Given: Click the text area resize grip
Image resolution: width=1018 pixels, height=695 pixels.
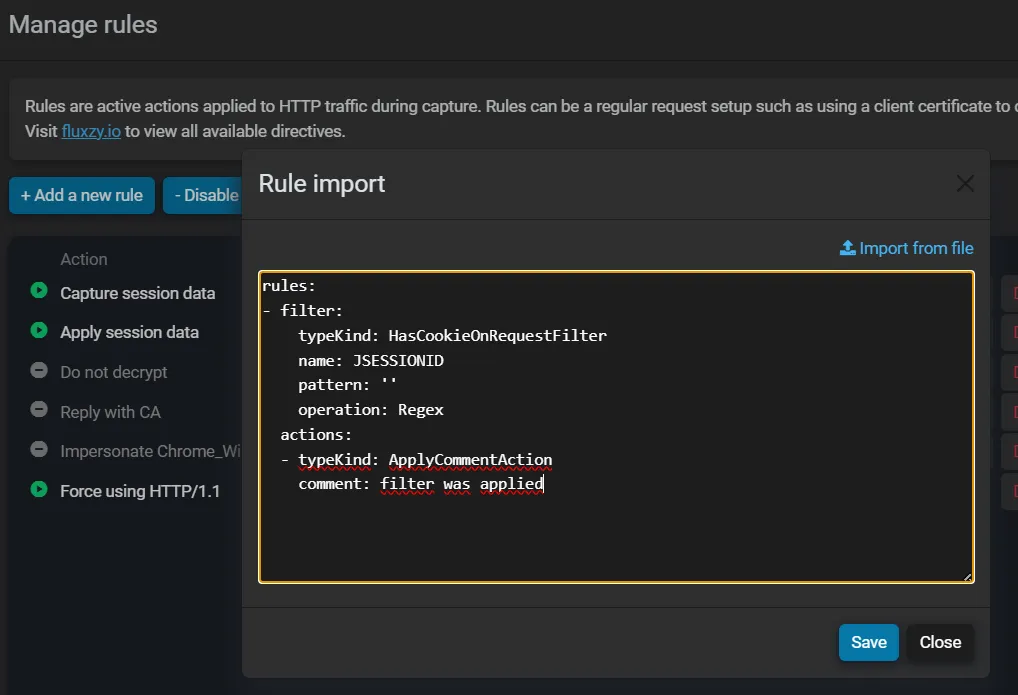Looking at the screenshot, I should coord(967,577).
